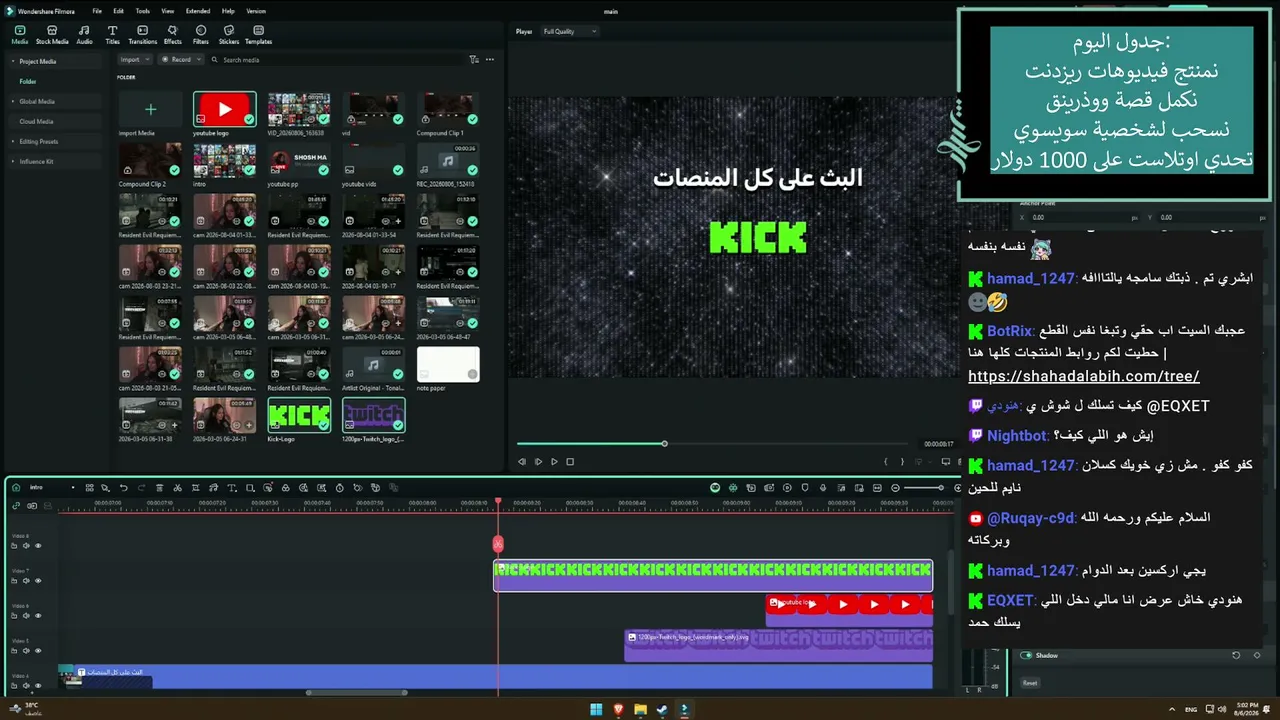Redo the last timeline action
Screen dimensions: 1280x720
[x=141, y=488]
